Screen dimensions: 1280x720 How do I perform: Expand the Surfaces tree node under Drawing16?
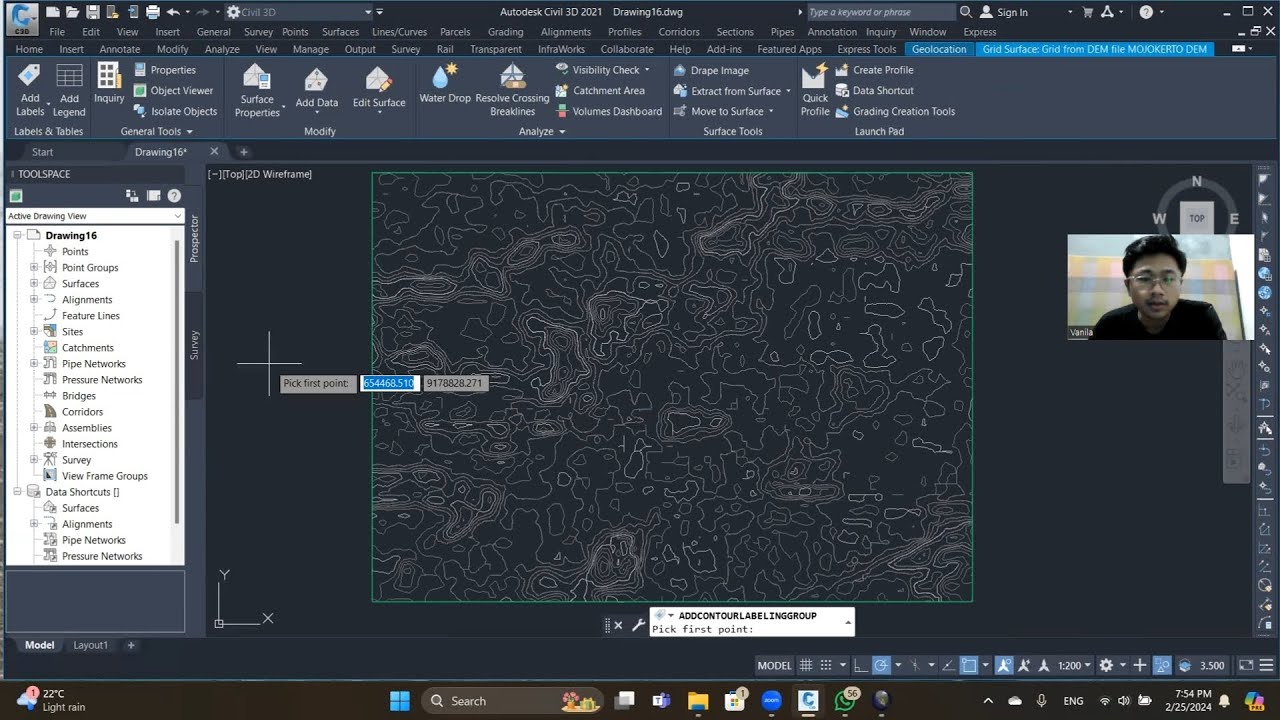(x=34, y=284)
